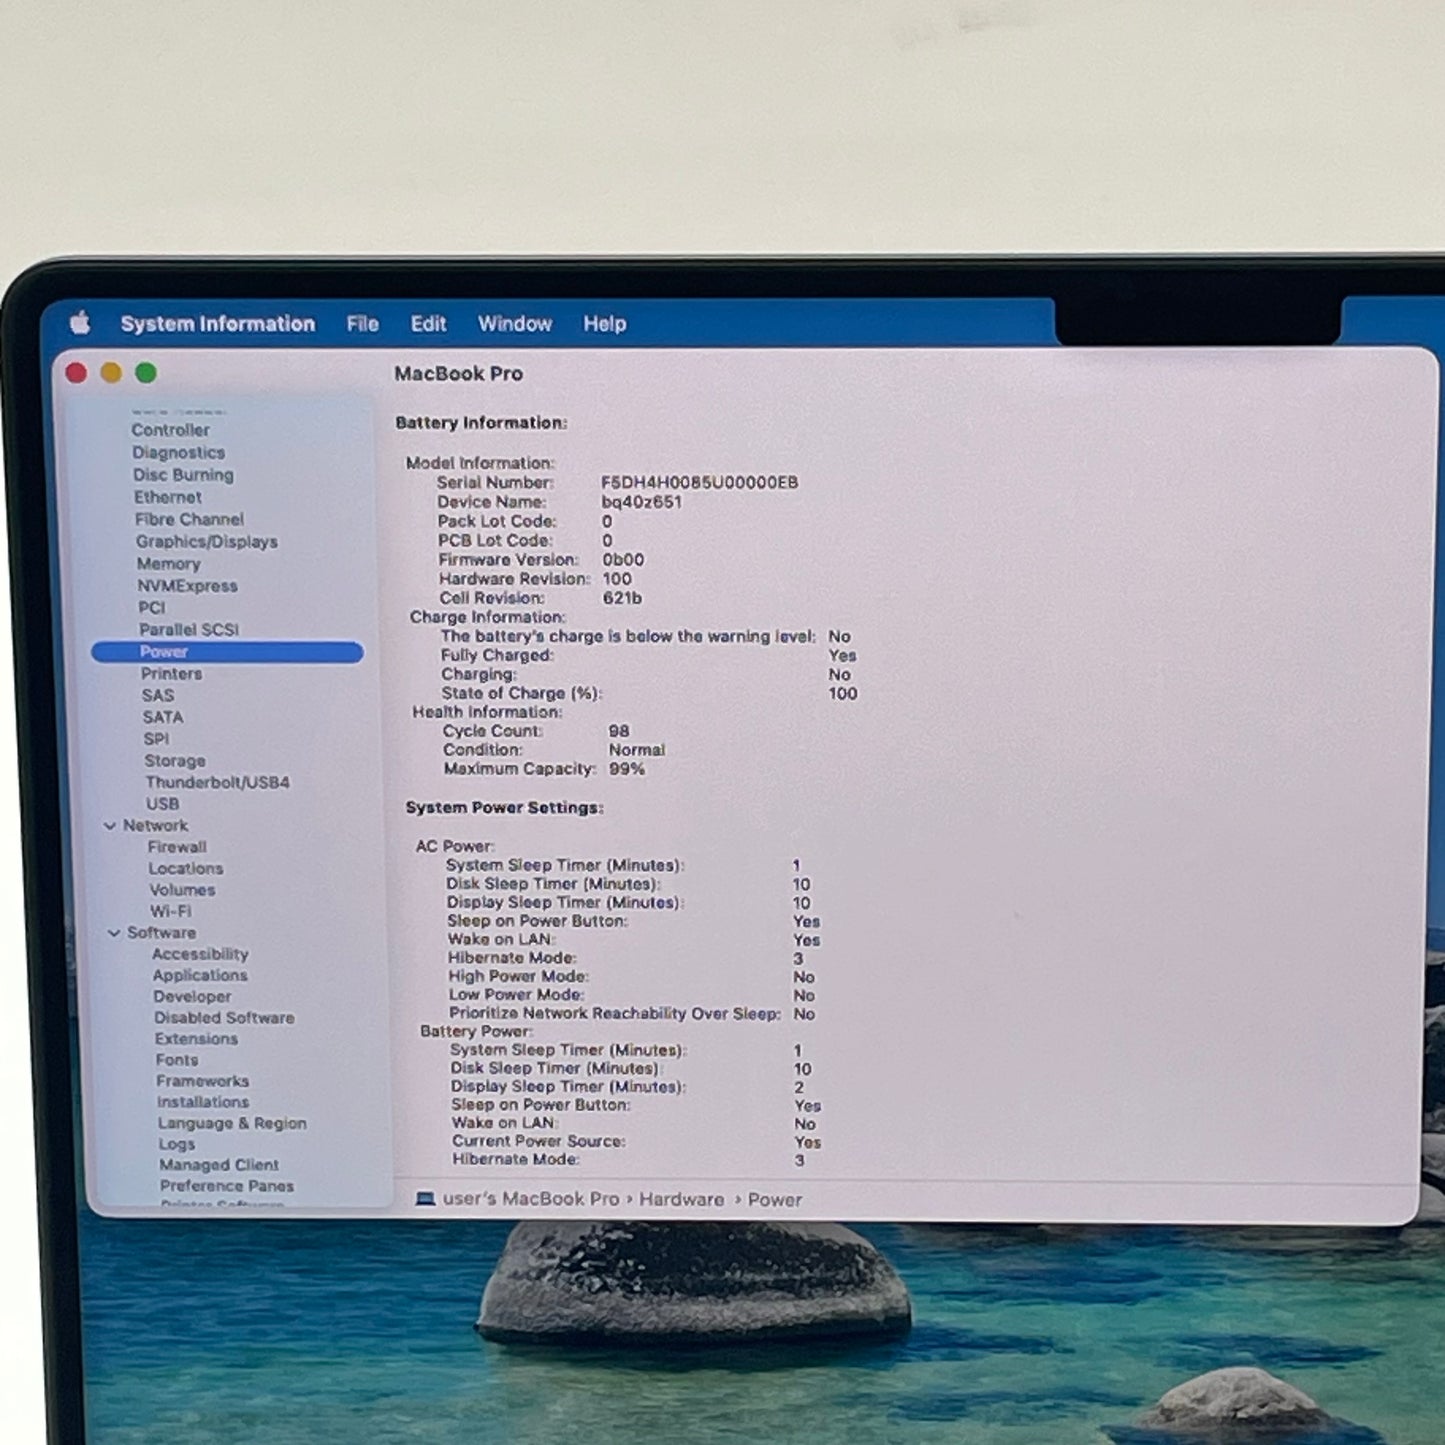Click the laptop icon in path bar
Screen dimensions: 1445x1445
click(425, 1198)
